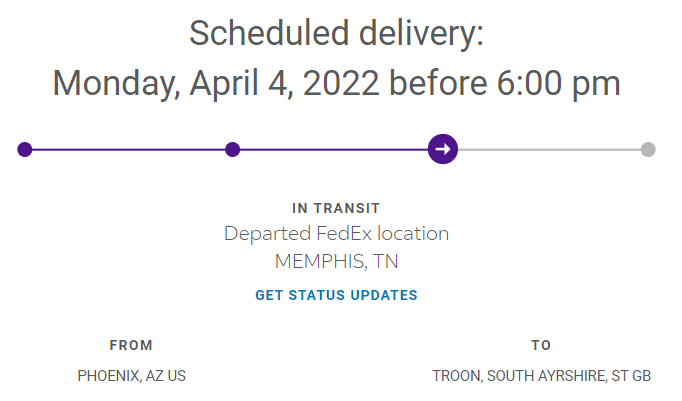Click the TO label
Image resolution: width=682 pixels, height=401 pixels.
[541, 345]
